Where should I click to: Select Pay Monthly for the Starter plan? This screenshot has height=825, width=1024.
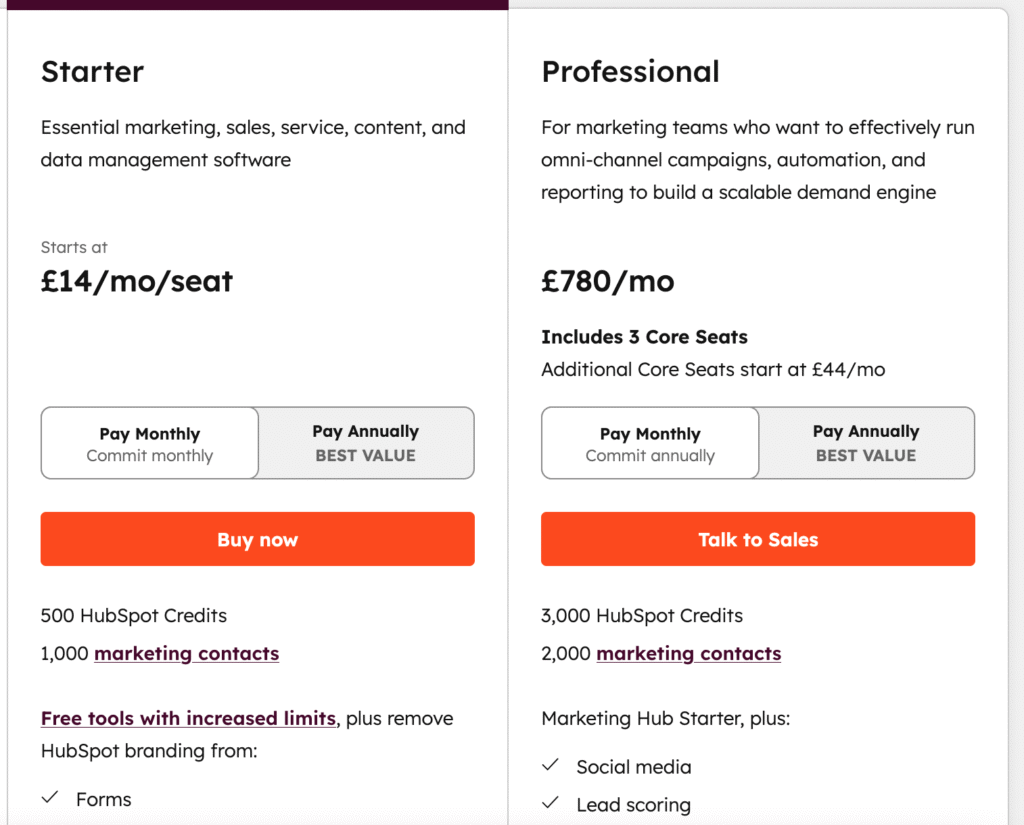pos(149,442)
